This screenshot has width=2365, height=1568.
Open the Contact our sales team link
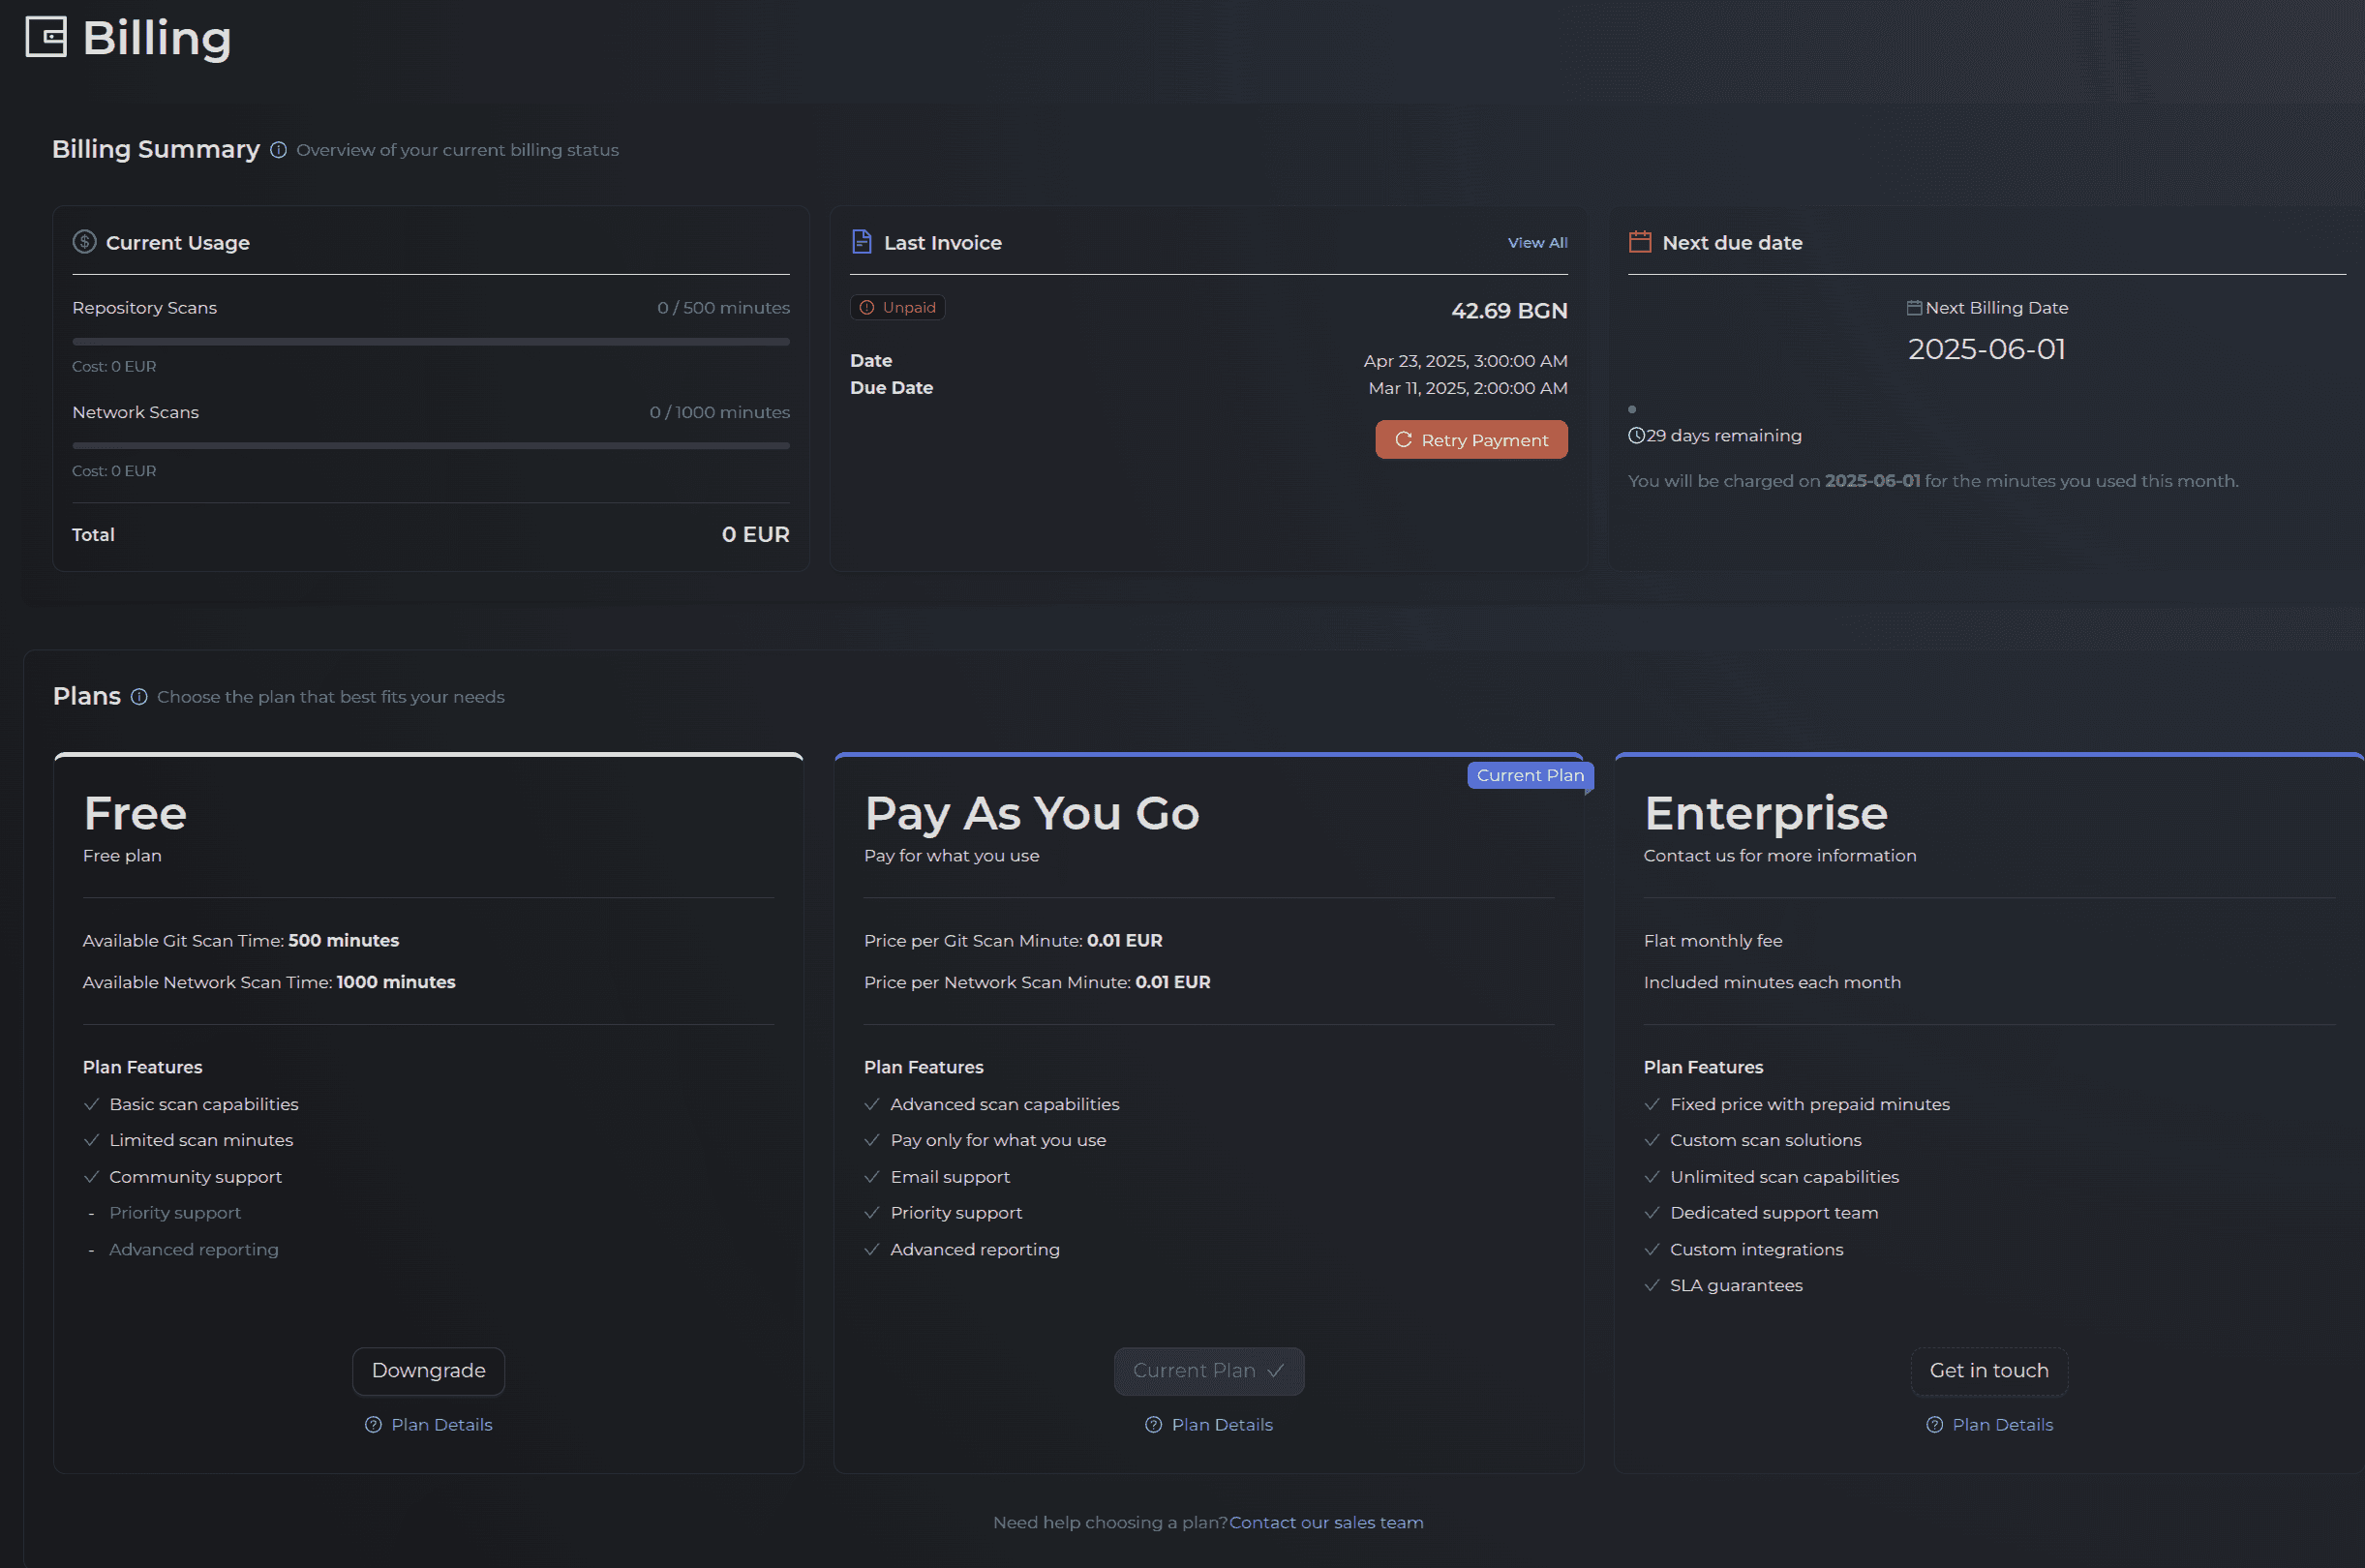pos(1326,1522)
